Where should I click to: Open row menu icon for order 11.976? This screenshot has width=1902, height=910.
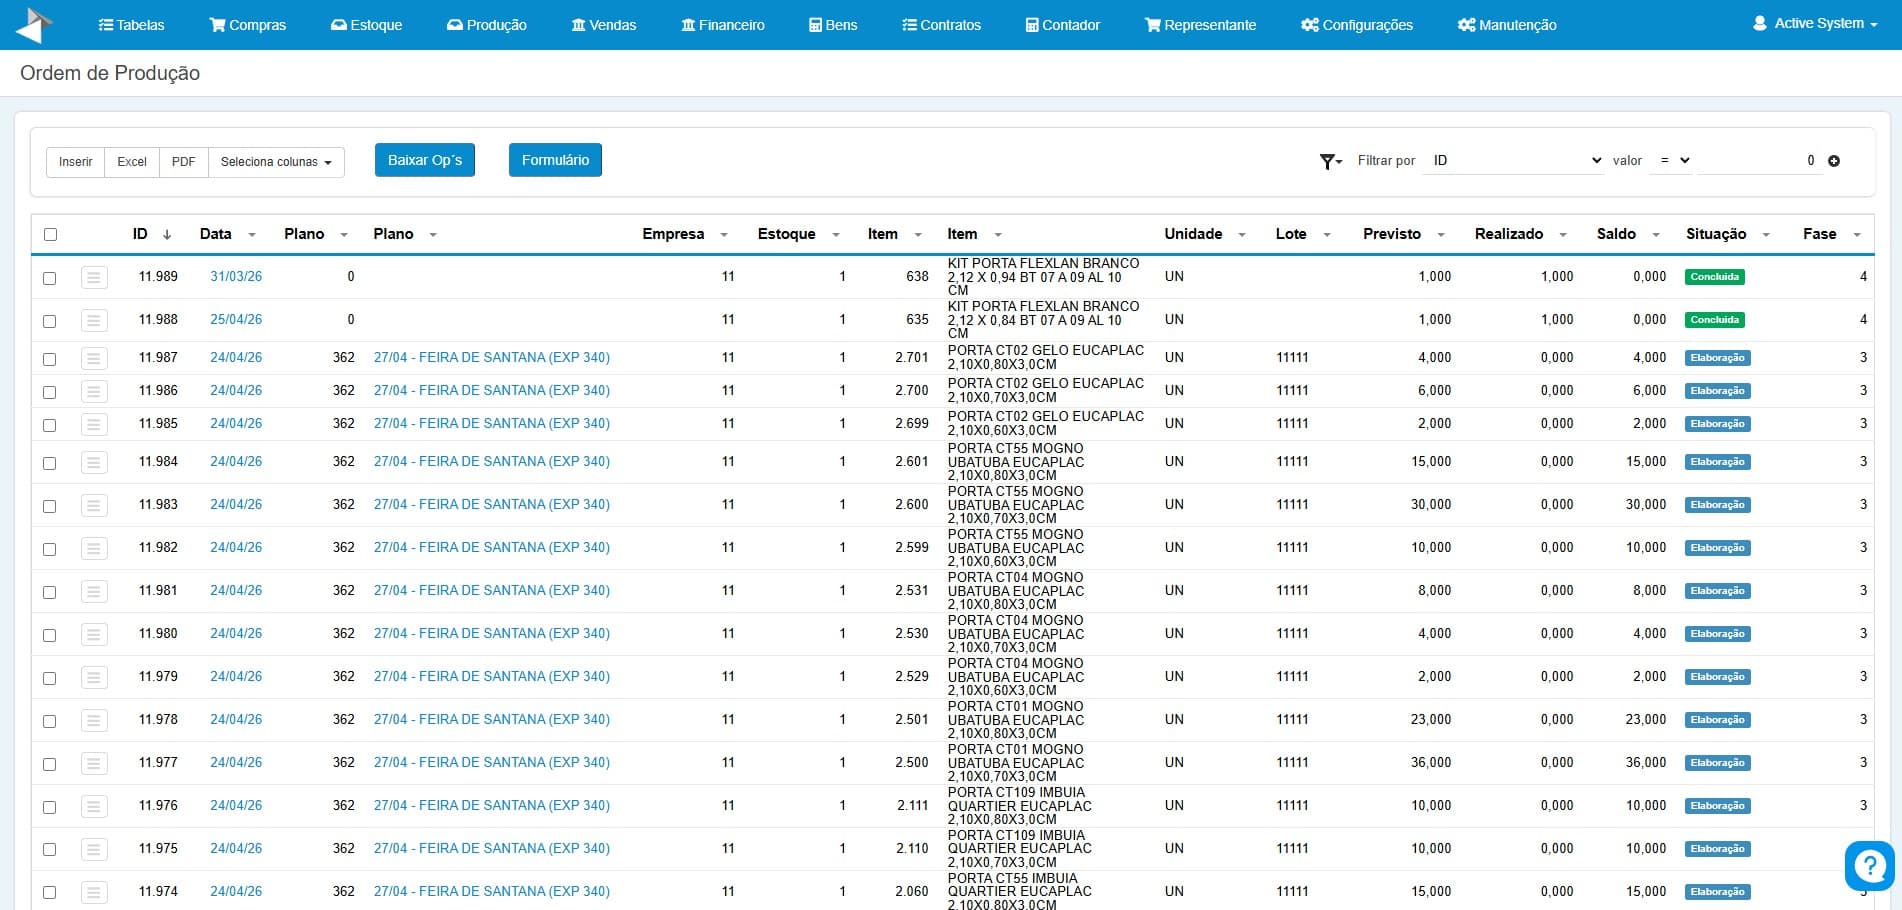tap(94, 806)
